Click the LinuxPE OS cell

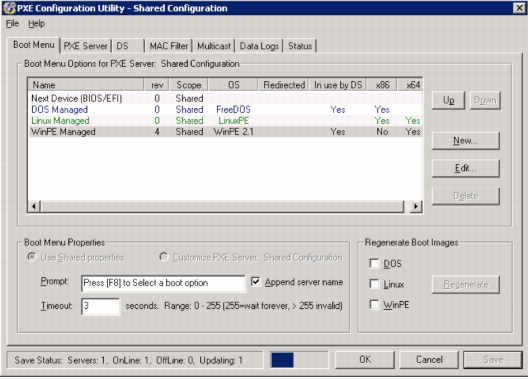[233, 121]
